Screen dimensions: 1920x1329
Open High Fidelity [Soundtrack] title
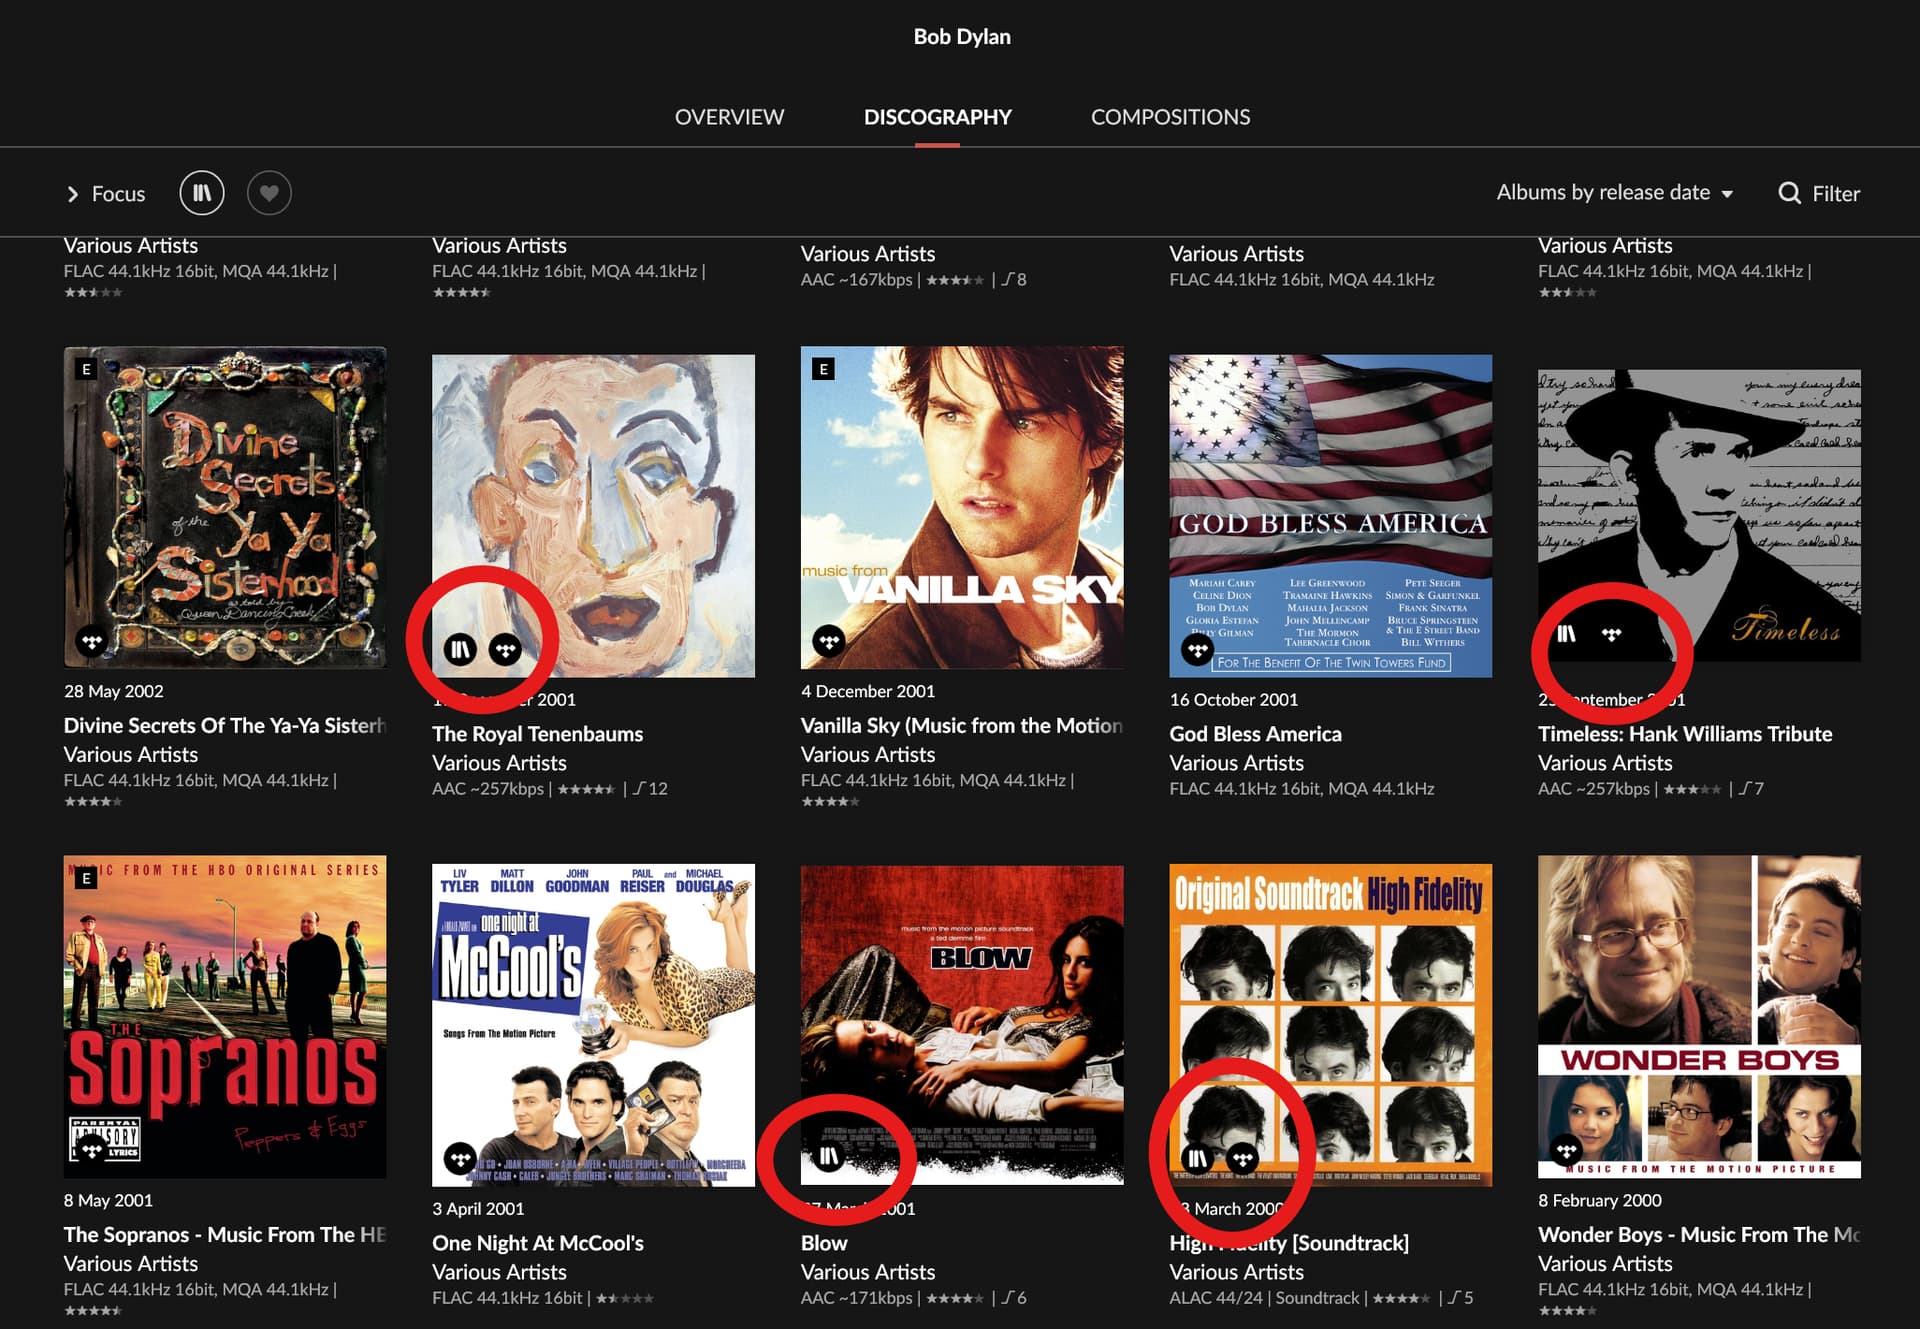click(x=1288, y=1243)
